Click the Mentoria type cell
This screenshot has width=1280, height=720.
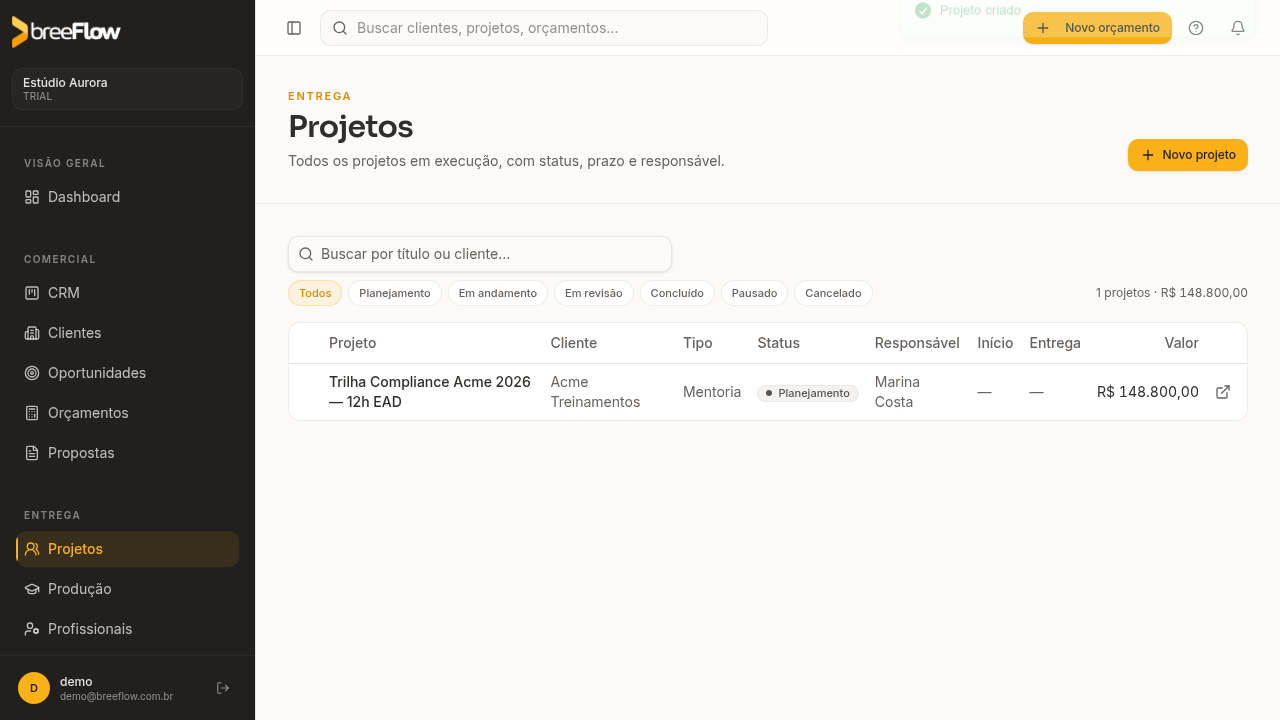click(x=712, y=392)
